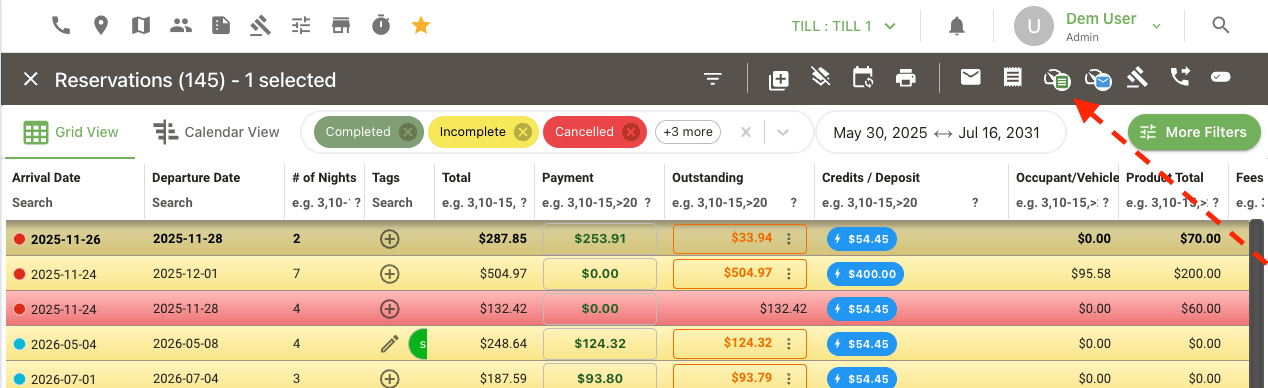Open options menu for $33.94 outstanding

coord(789,239)
